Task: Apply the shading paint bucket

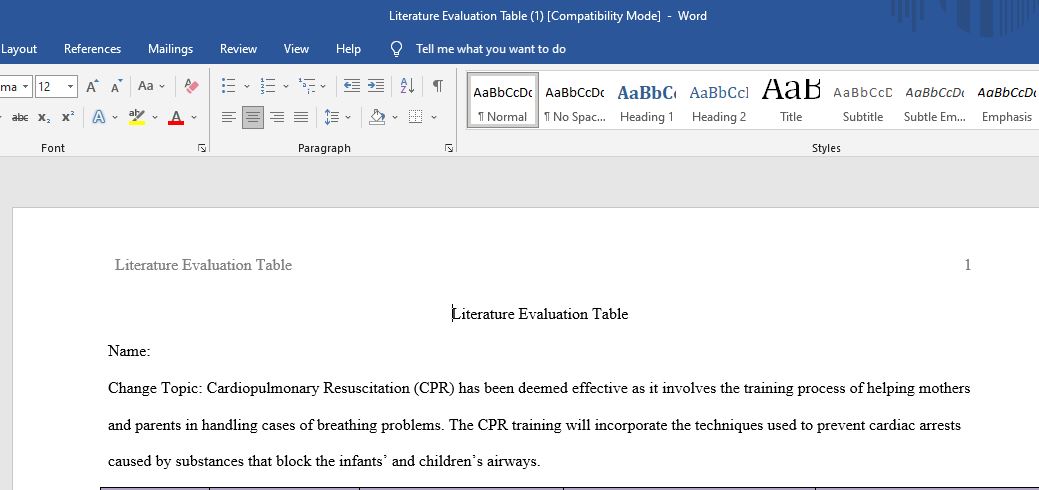Action: (377, 117)
